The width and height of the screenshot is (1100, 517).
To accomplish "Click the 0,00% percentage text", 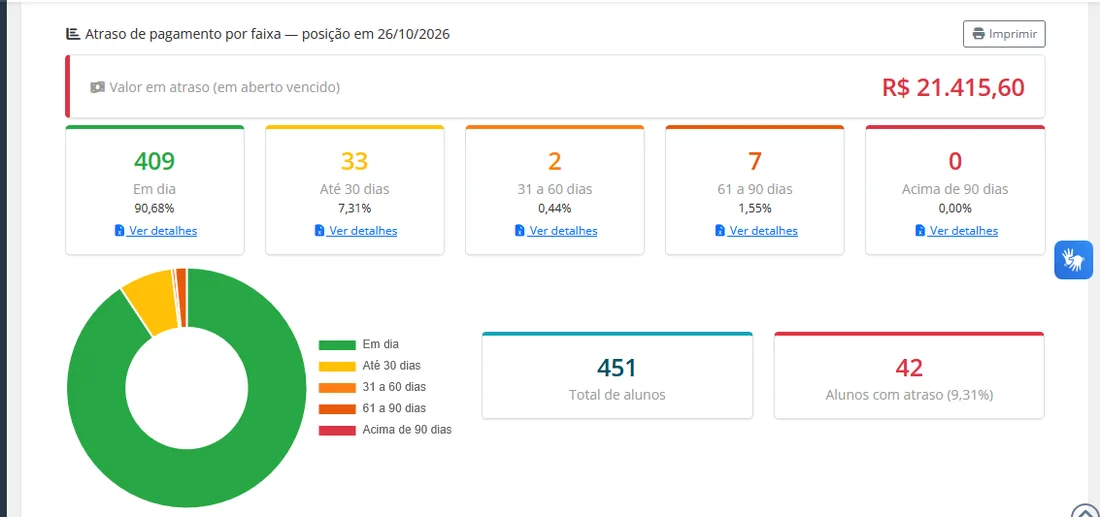I will tap(955, 208).
